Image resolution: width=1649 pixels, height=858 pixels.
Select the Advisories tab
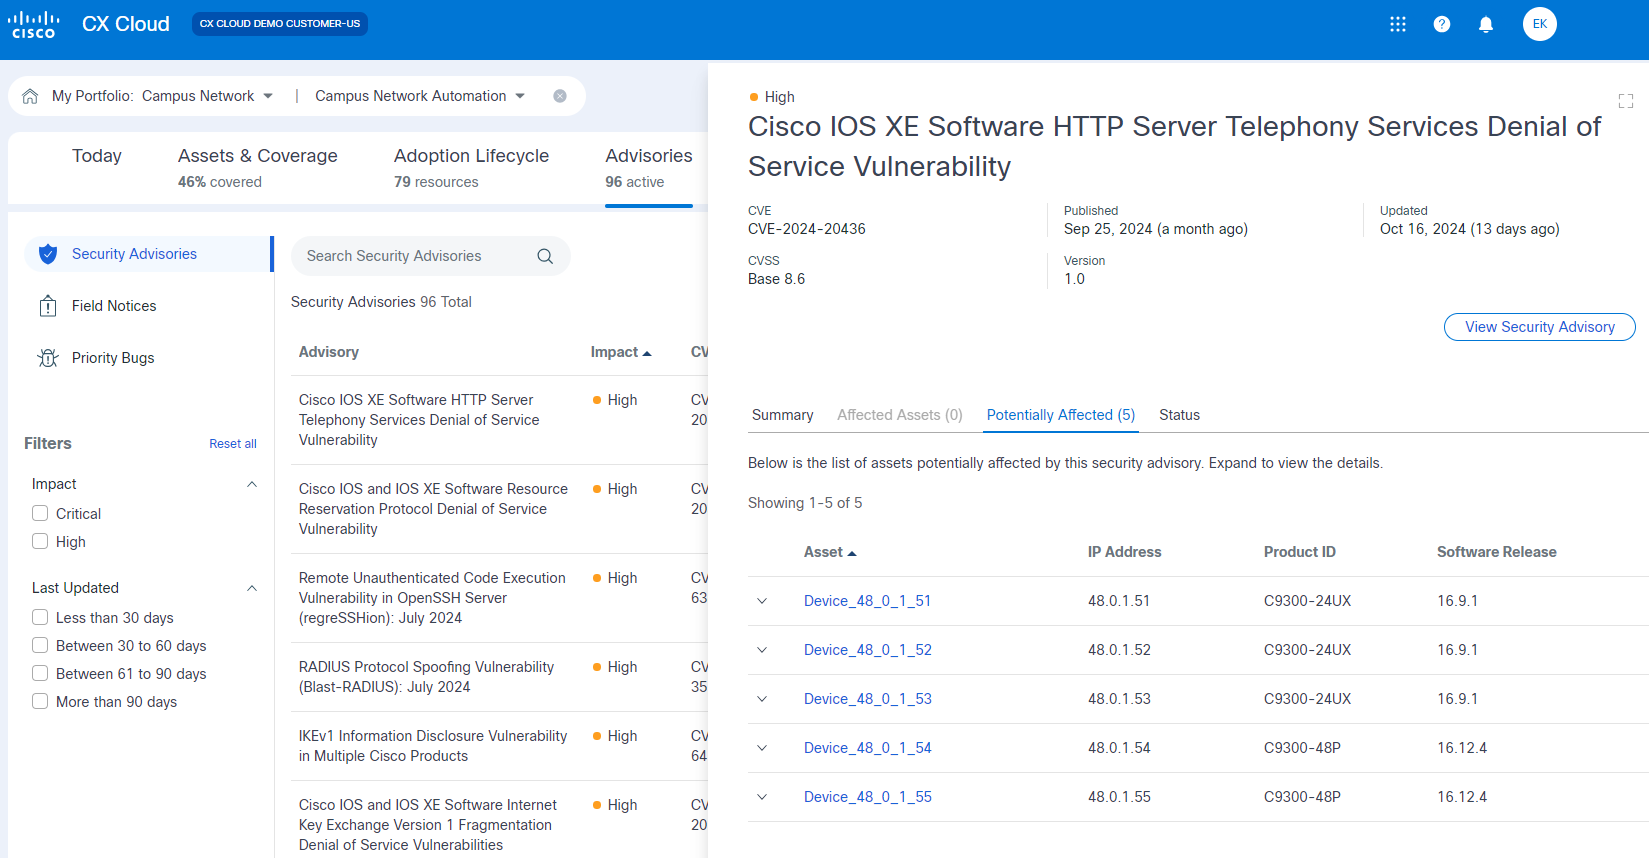click(x=649, y=168)
